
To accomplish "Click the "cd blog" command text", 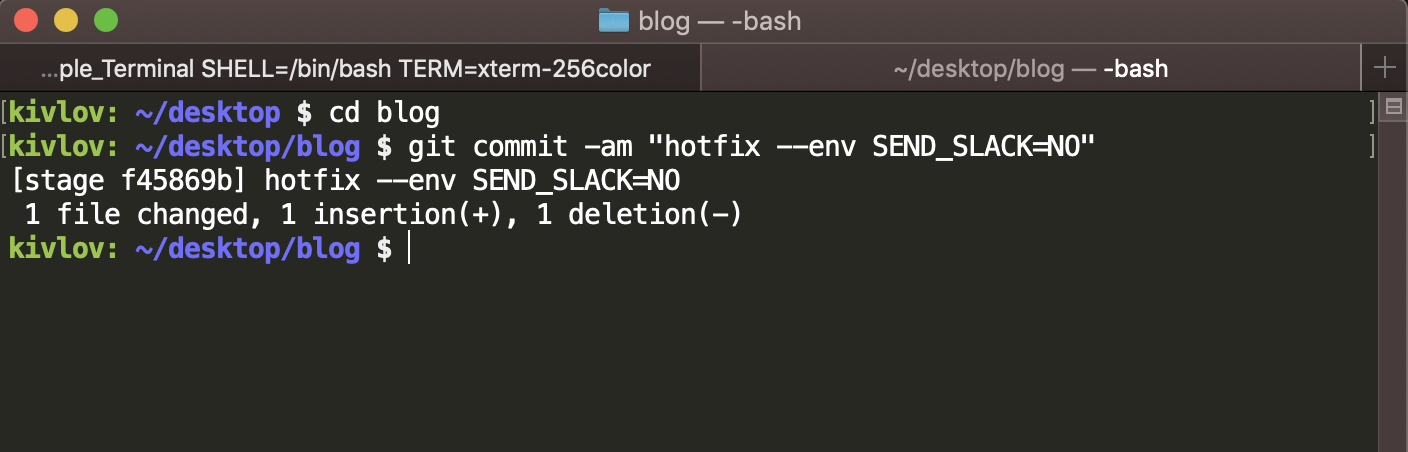I will tap(384, 113).
